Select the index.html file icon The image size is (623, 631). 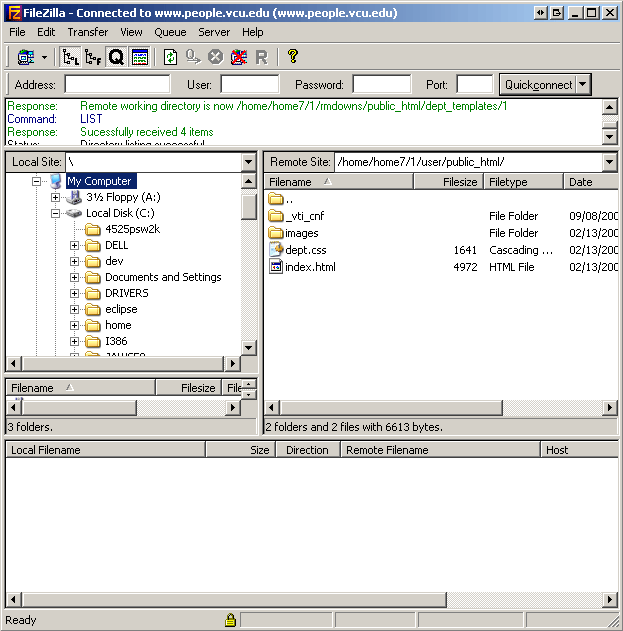[276, 266]
